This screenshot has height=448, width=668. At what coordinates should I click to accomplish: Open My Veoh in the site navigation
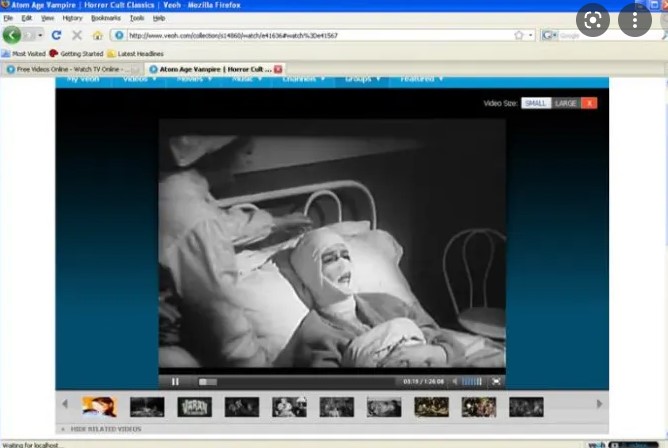pos(83,80)
